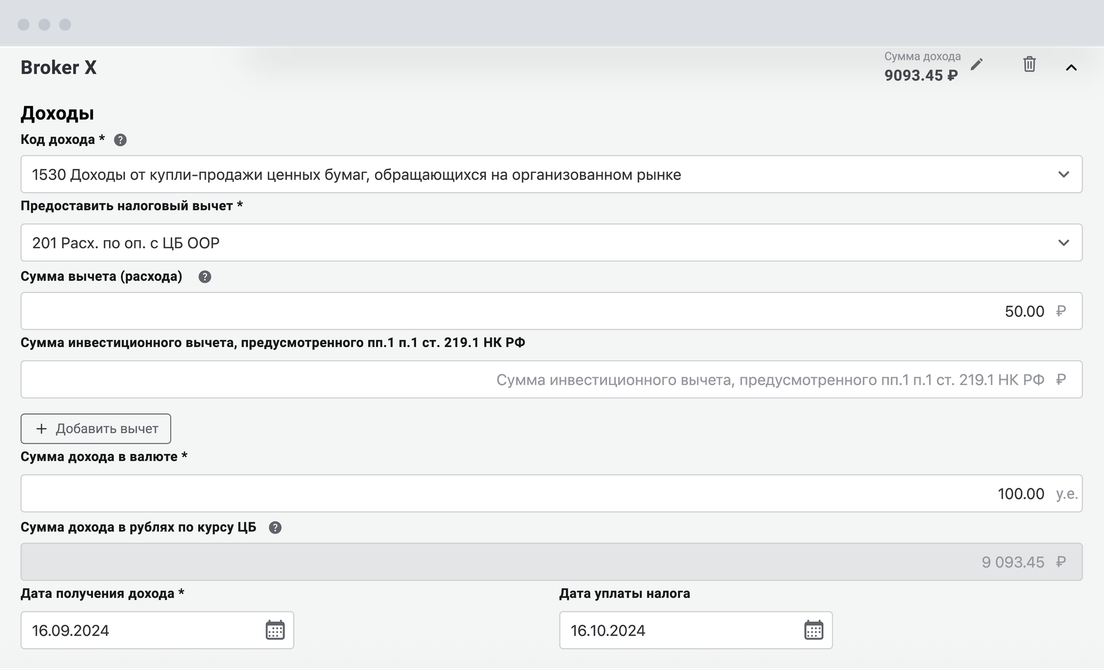
Task: Collapse the Broker X section chevron
Action: pyautogui.click(x=1071, y=68)
